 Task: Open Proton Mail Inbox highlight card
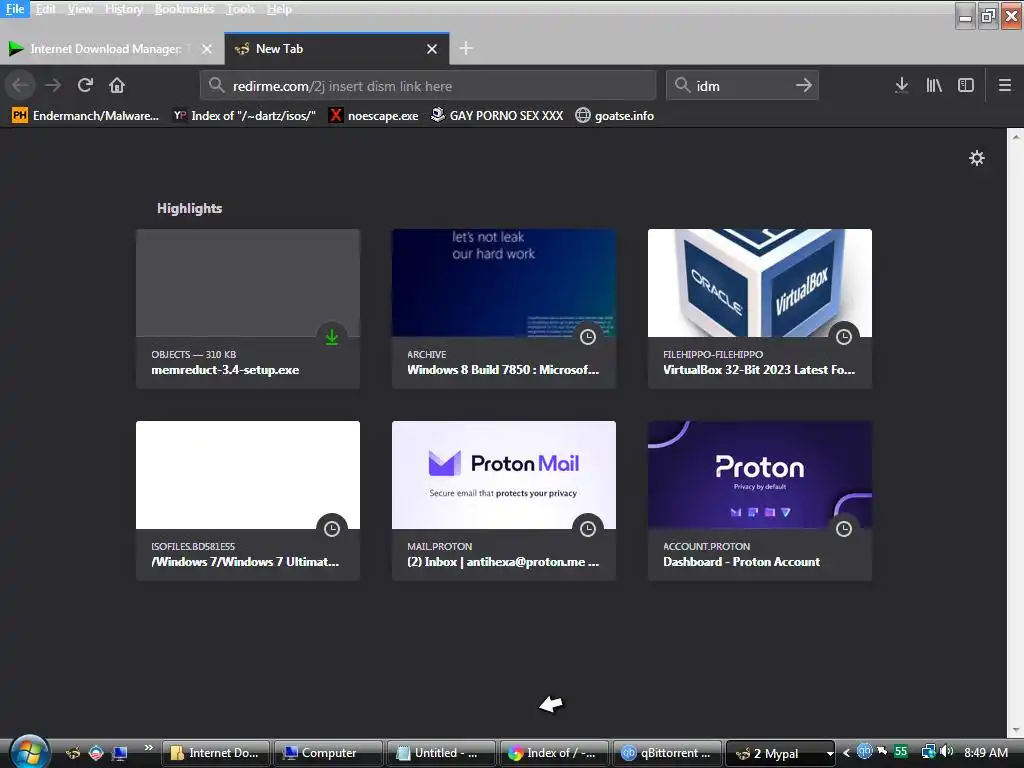504,500
